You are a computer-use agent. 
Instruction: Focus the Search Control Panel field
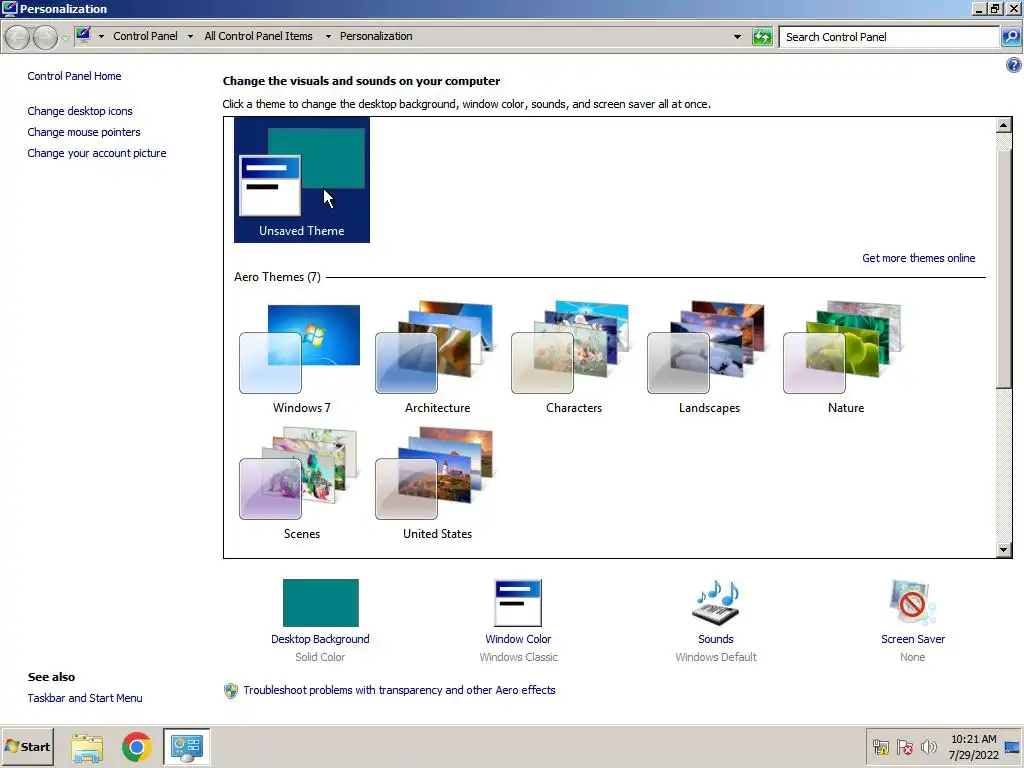pyautogui.click(x=889, y=37)
